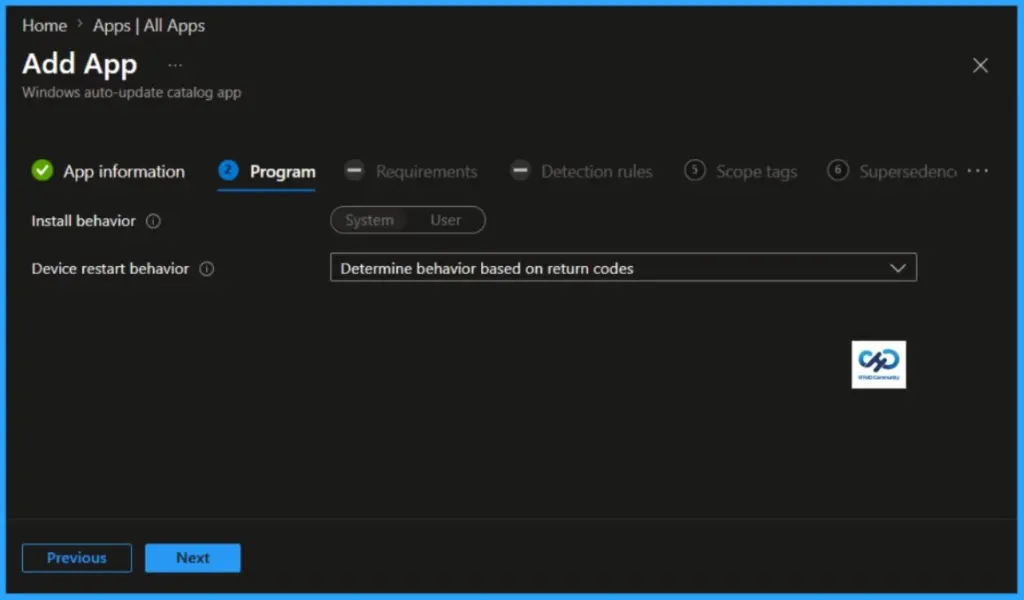The image size is (1024, 600).
Task: Navigate to Apps | All Apps breadcrumb
Action: click(149, 25)
